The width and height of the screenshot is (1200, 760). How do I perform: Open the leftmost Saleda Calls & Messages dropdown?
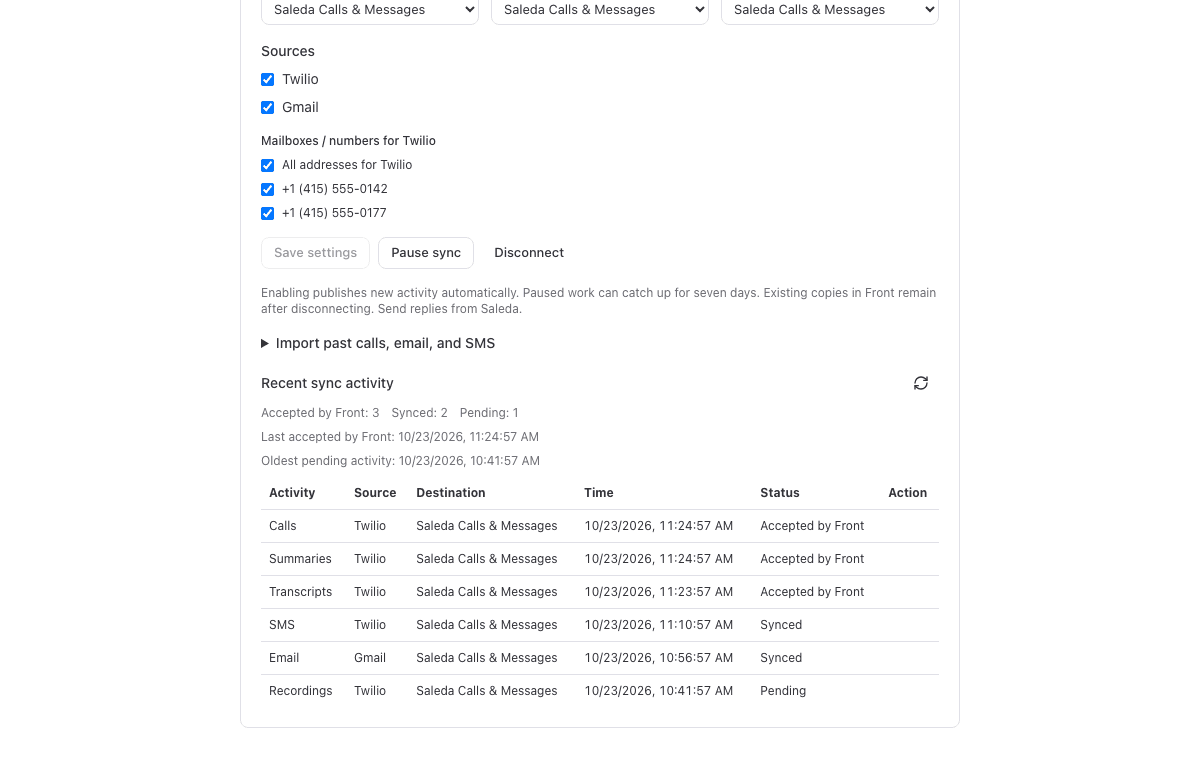coord(370,10)
